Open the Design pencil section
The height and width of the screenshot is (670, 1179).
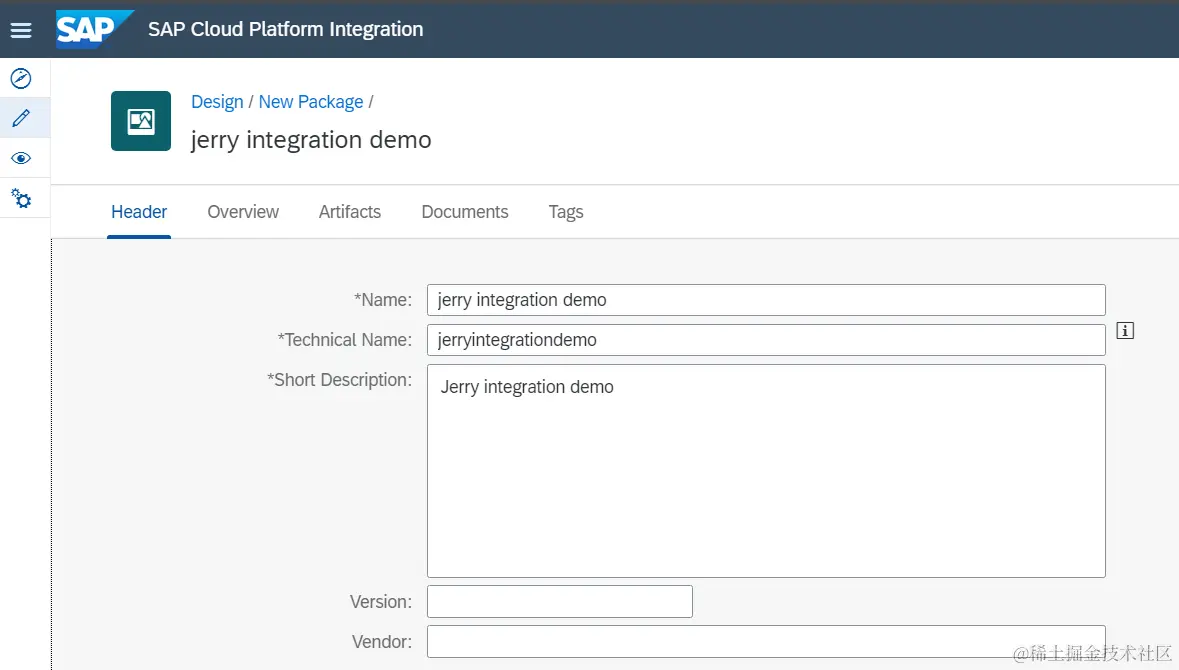pyautogui.click(x=21, y=118)
